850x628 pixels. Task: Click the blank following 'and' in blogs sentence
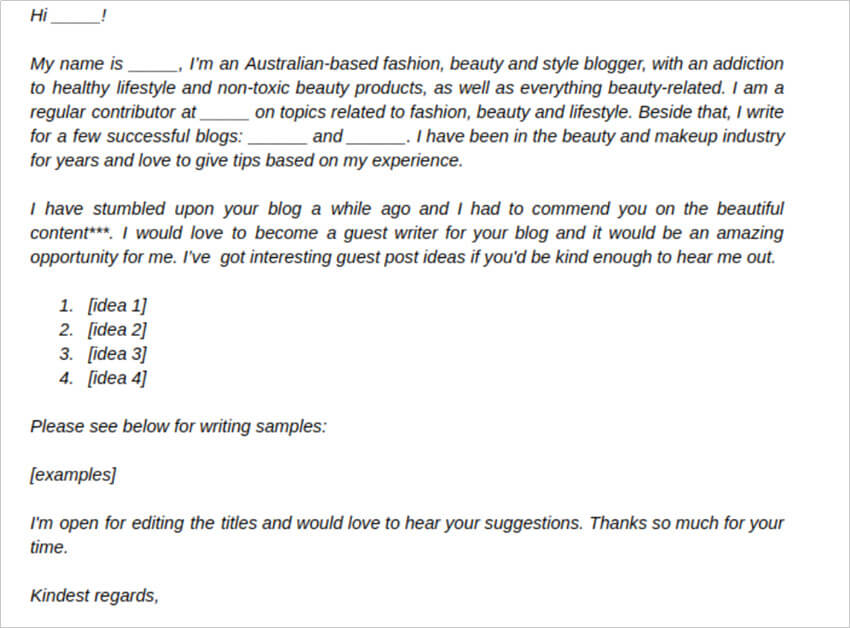point(376,138)
